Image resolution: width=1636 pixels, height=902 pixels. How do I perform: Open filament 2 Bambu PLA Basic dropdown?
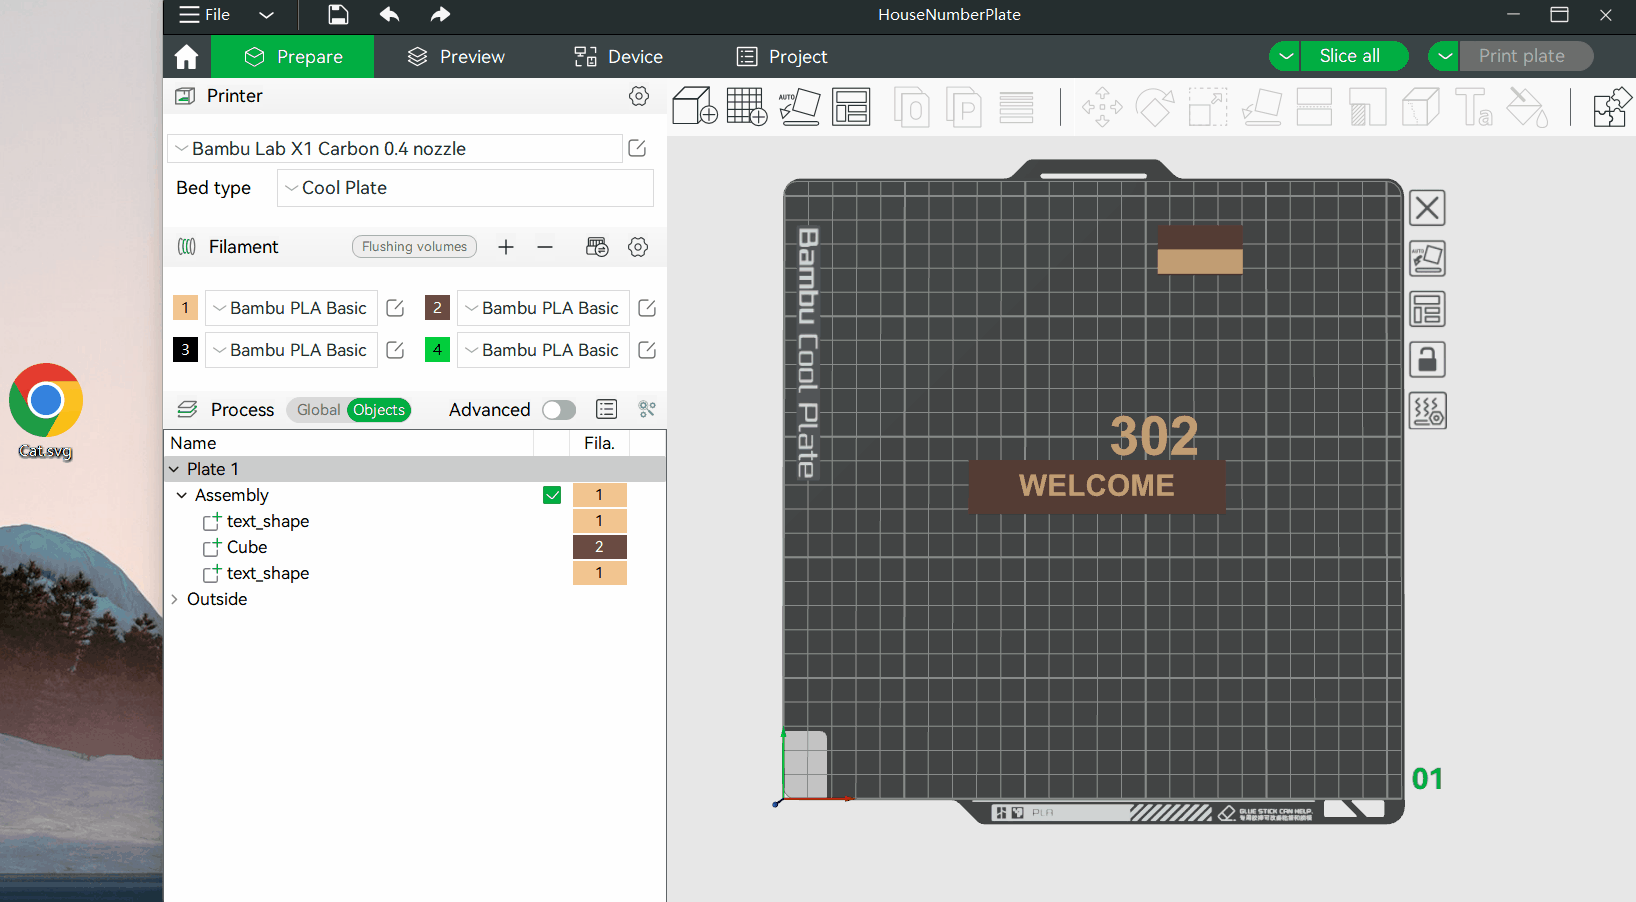pyautogui.click(x=543, y=308)
